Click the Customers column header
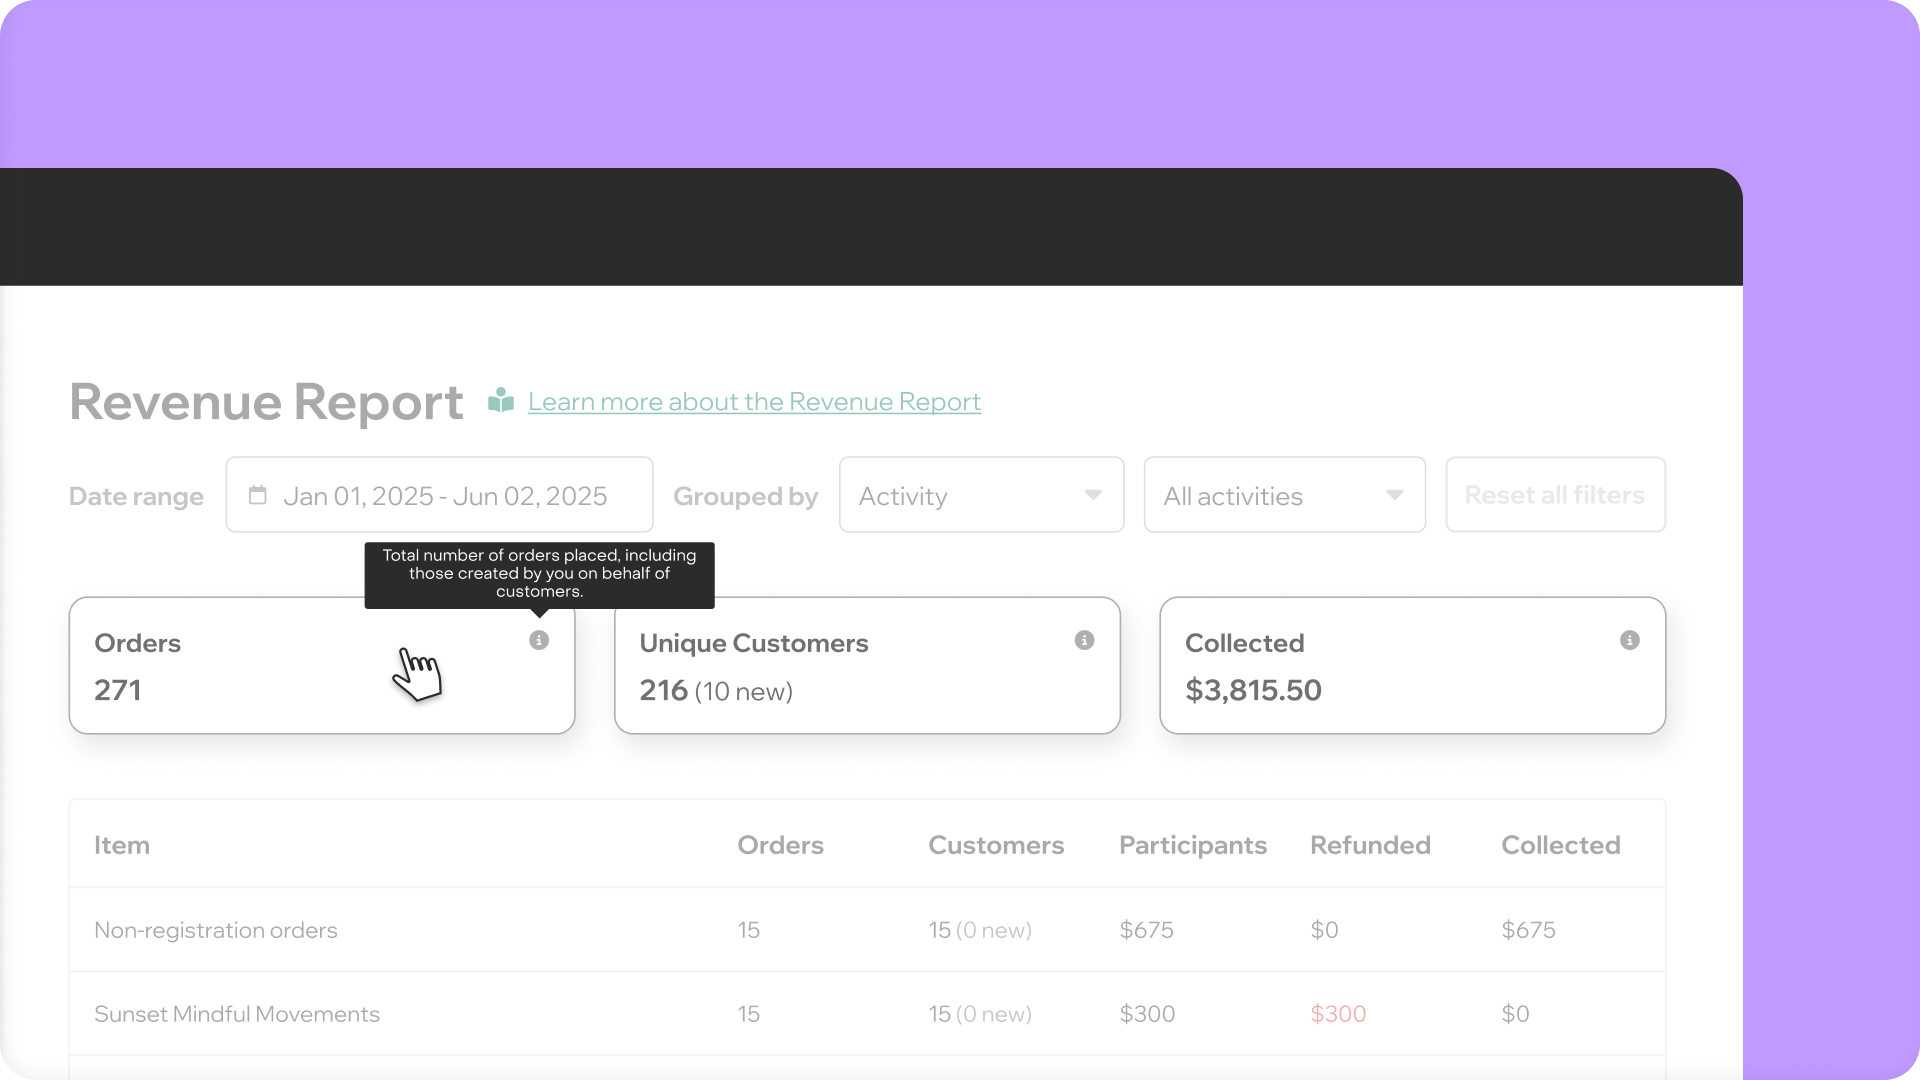This screenshot has width=1920, height=1080. pyautogui.click(x=996, y=845)
